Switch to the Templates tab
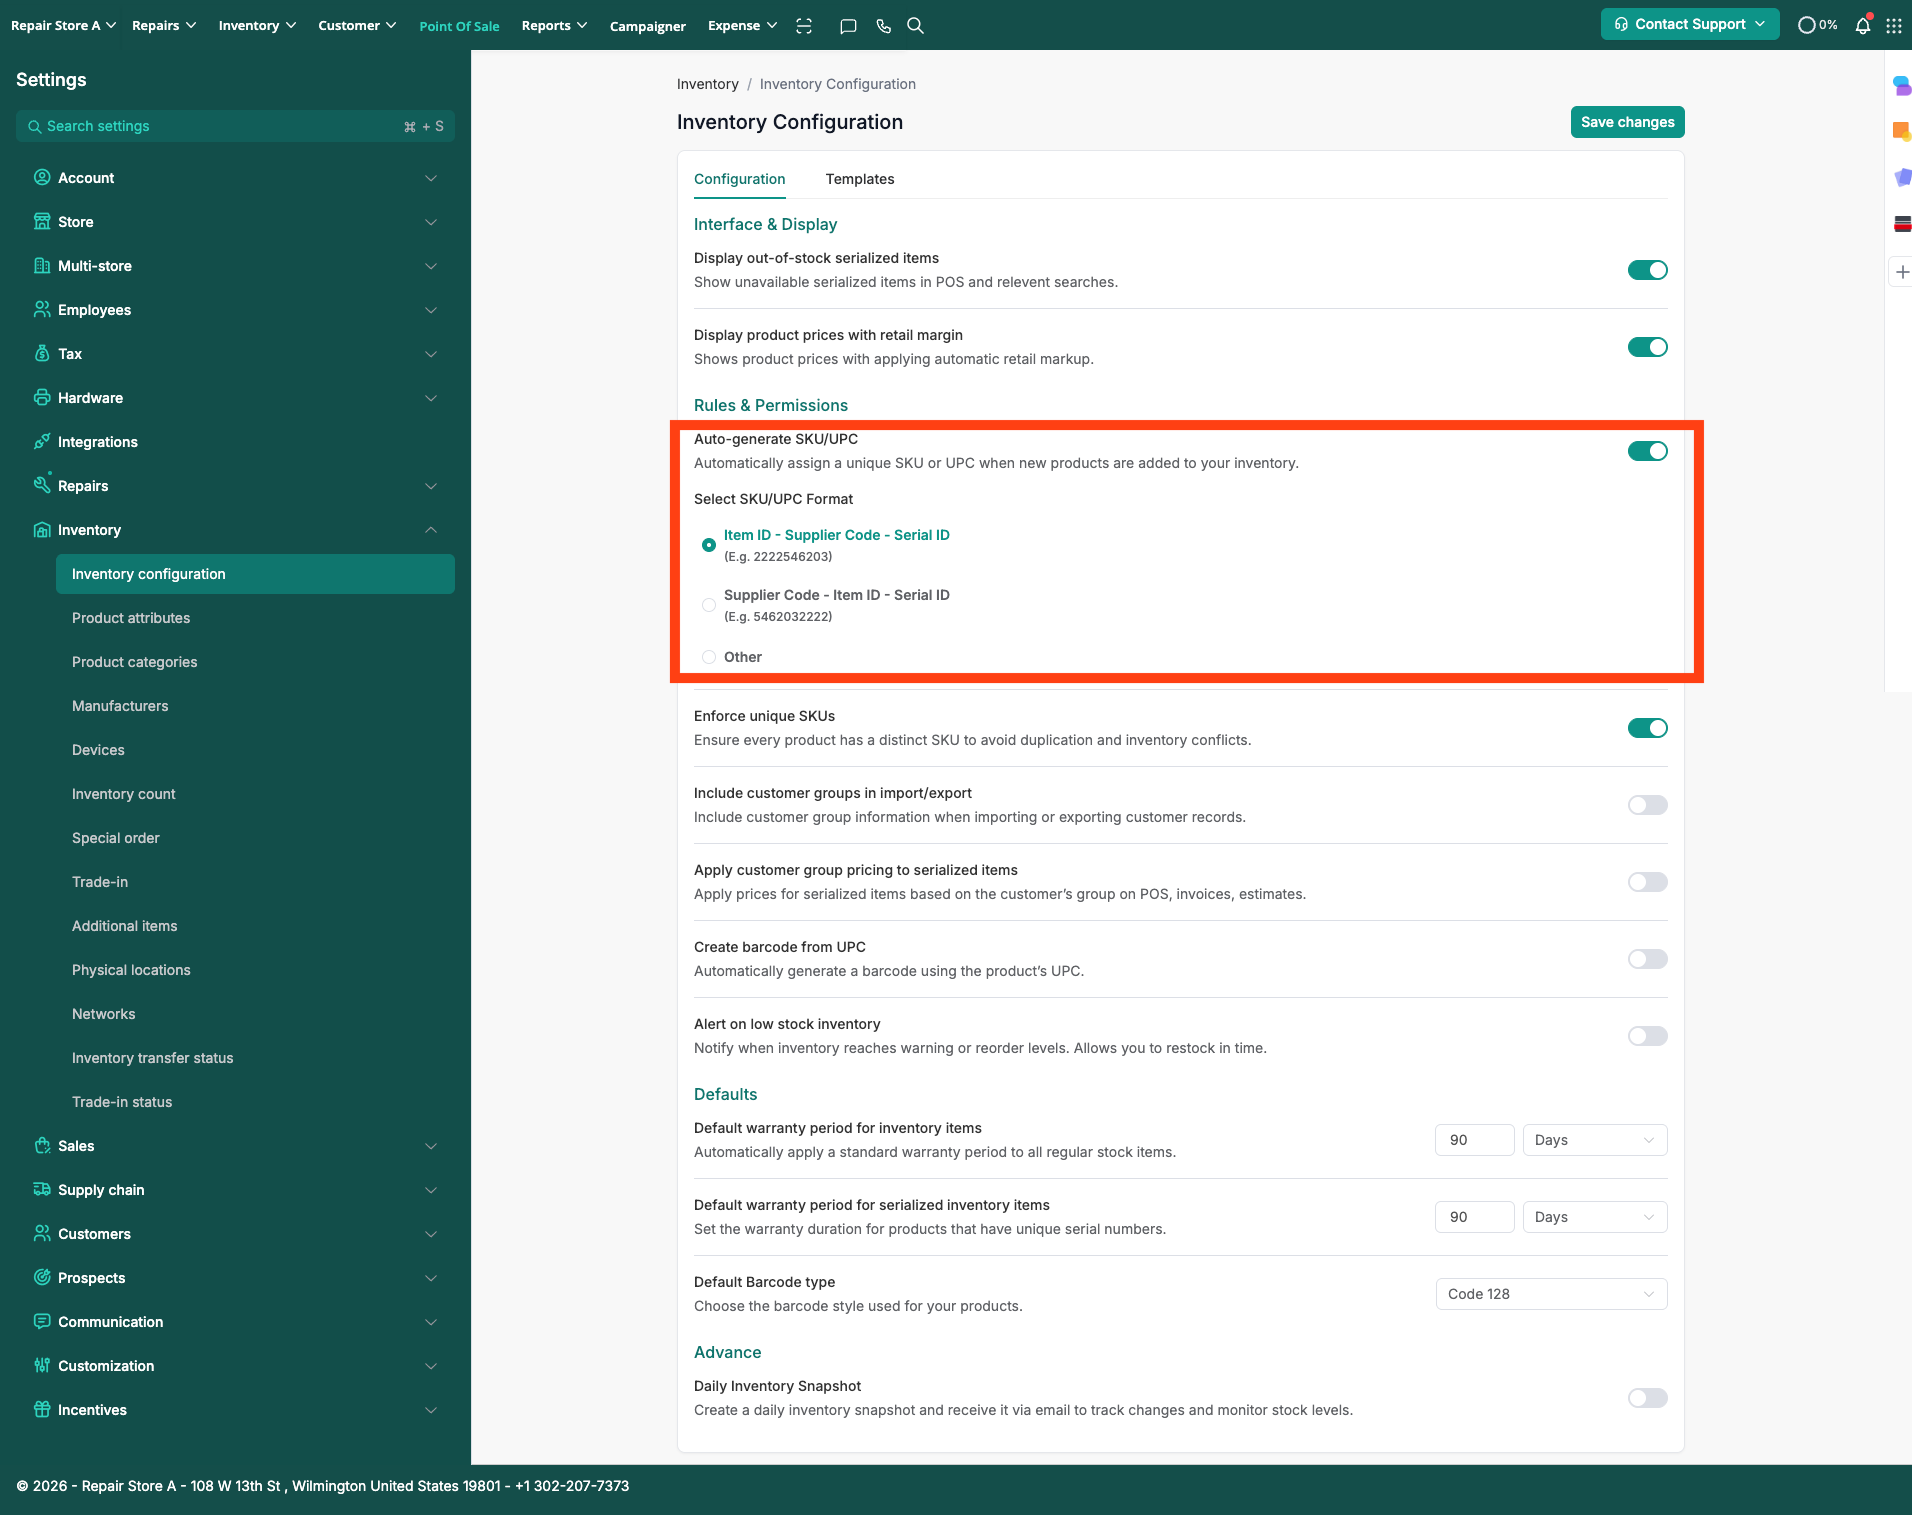1912x1515 pixels. click(x=859, y=179)
